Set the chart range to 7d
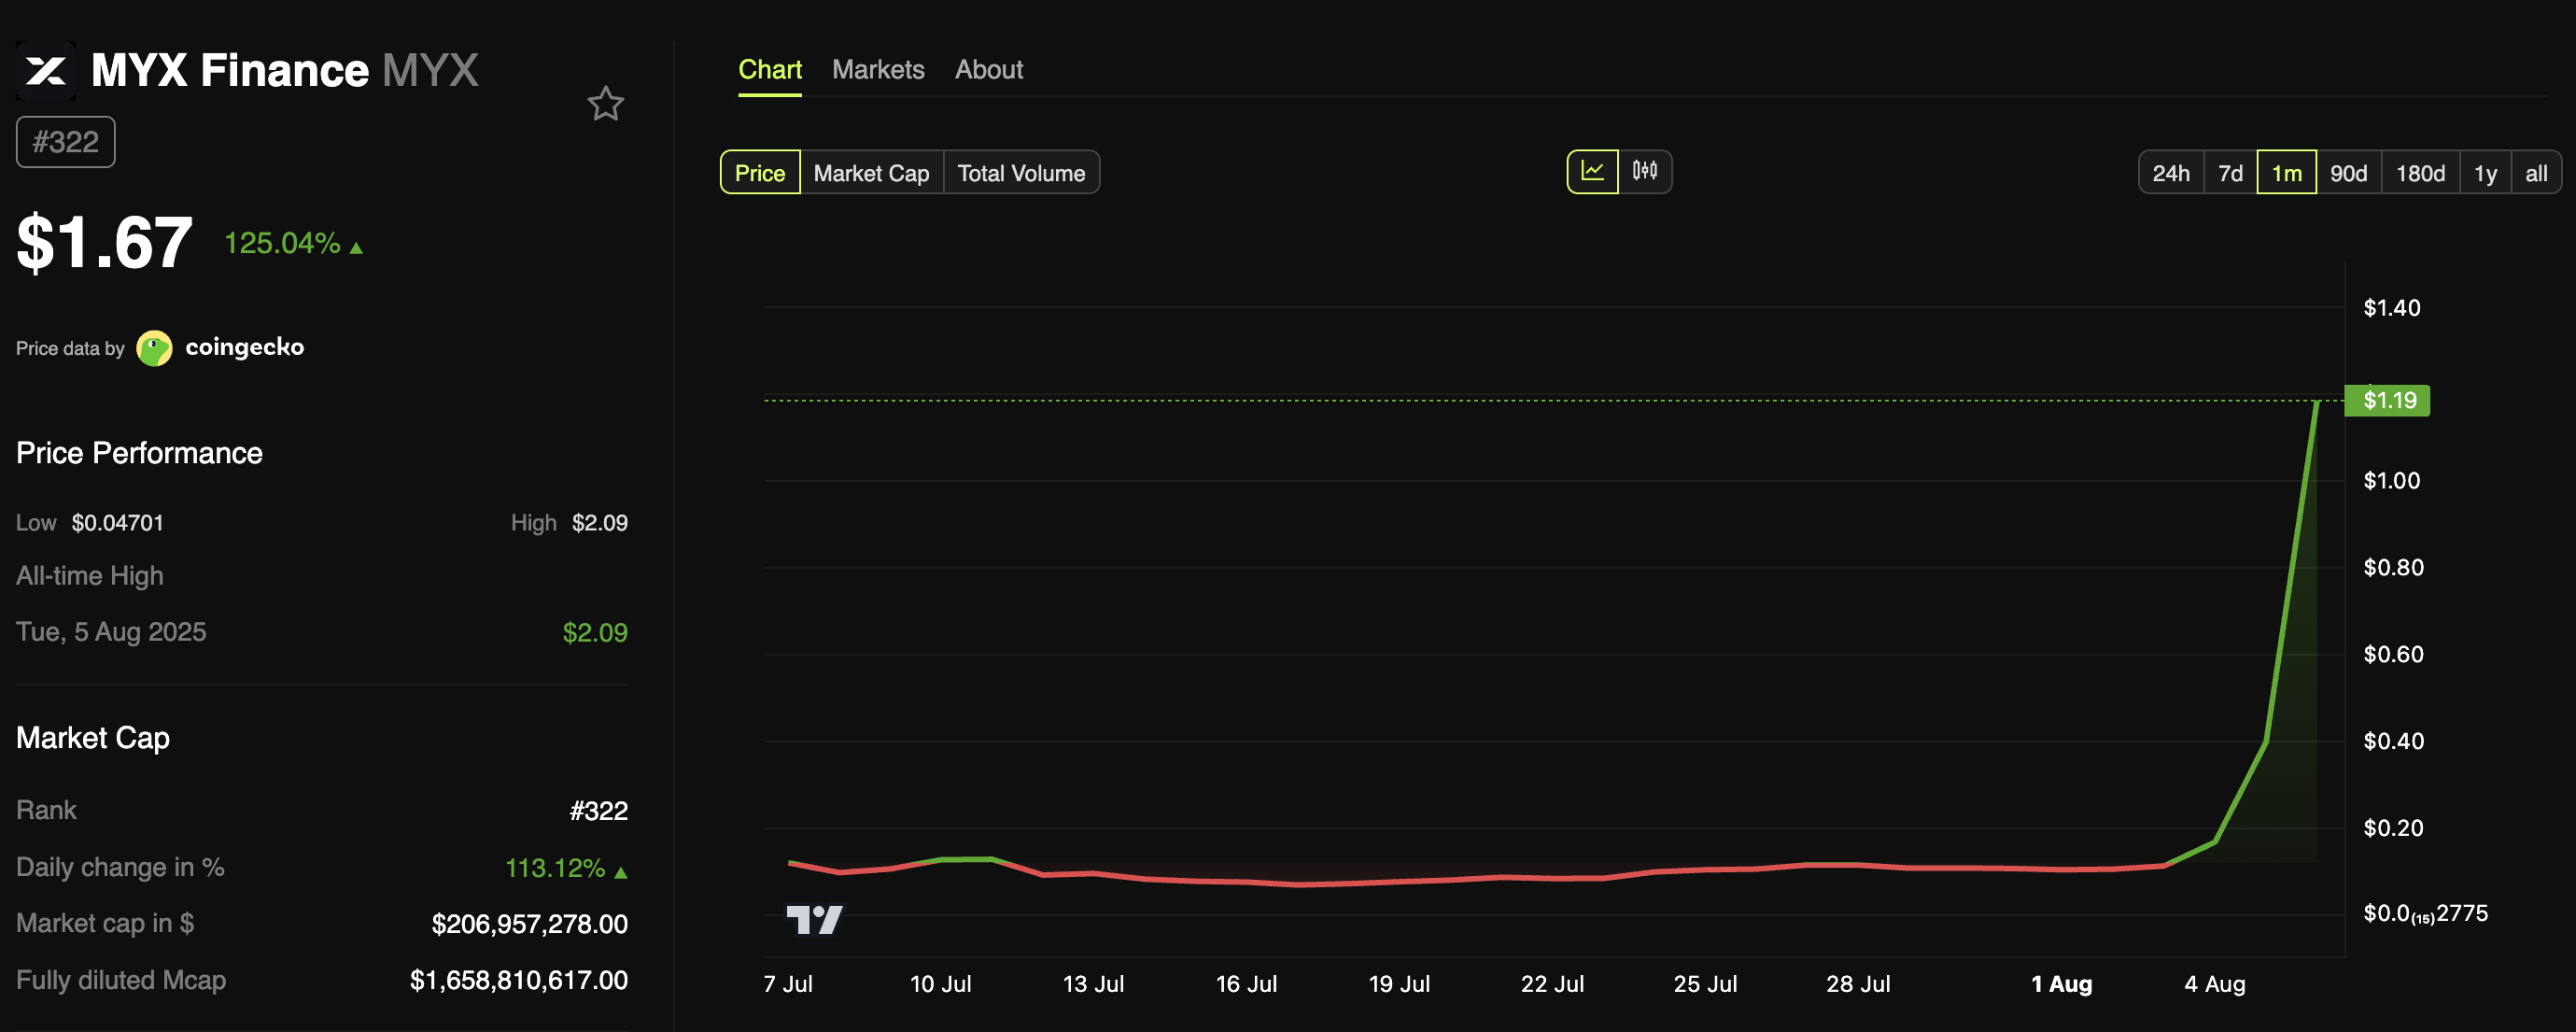 tap(2230, 173)
